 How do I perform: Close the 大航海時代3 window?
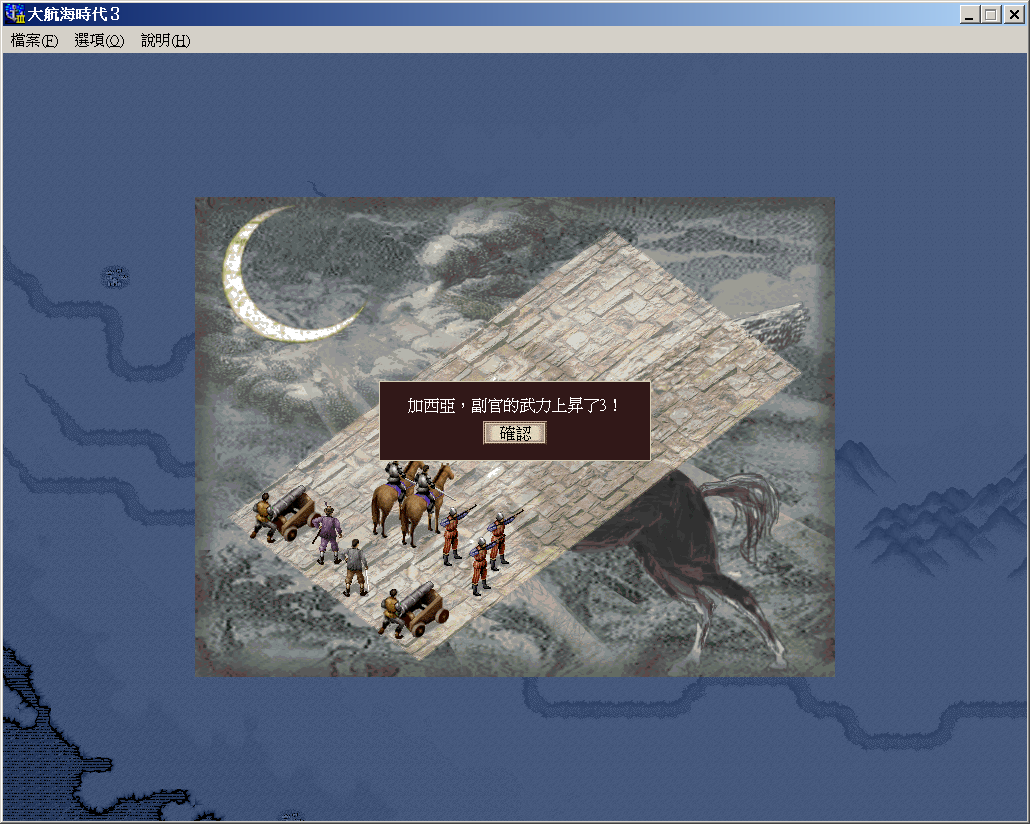coord(1012,15)
